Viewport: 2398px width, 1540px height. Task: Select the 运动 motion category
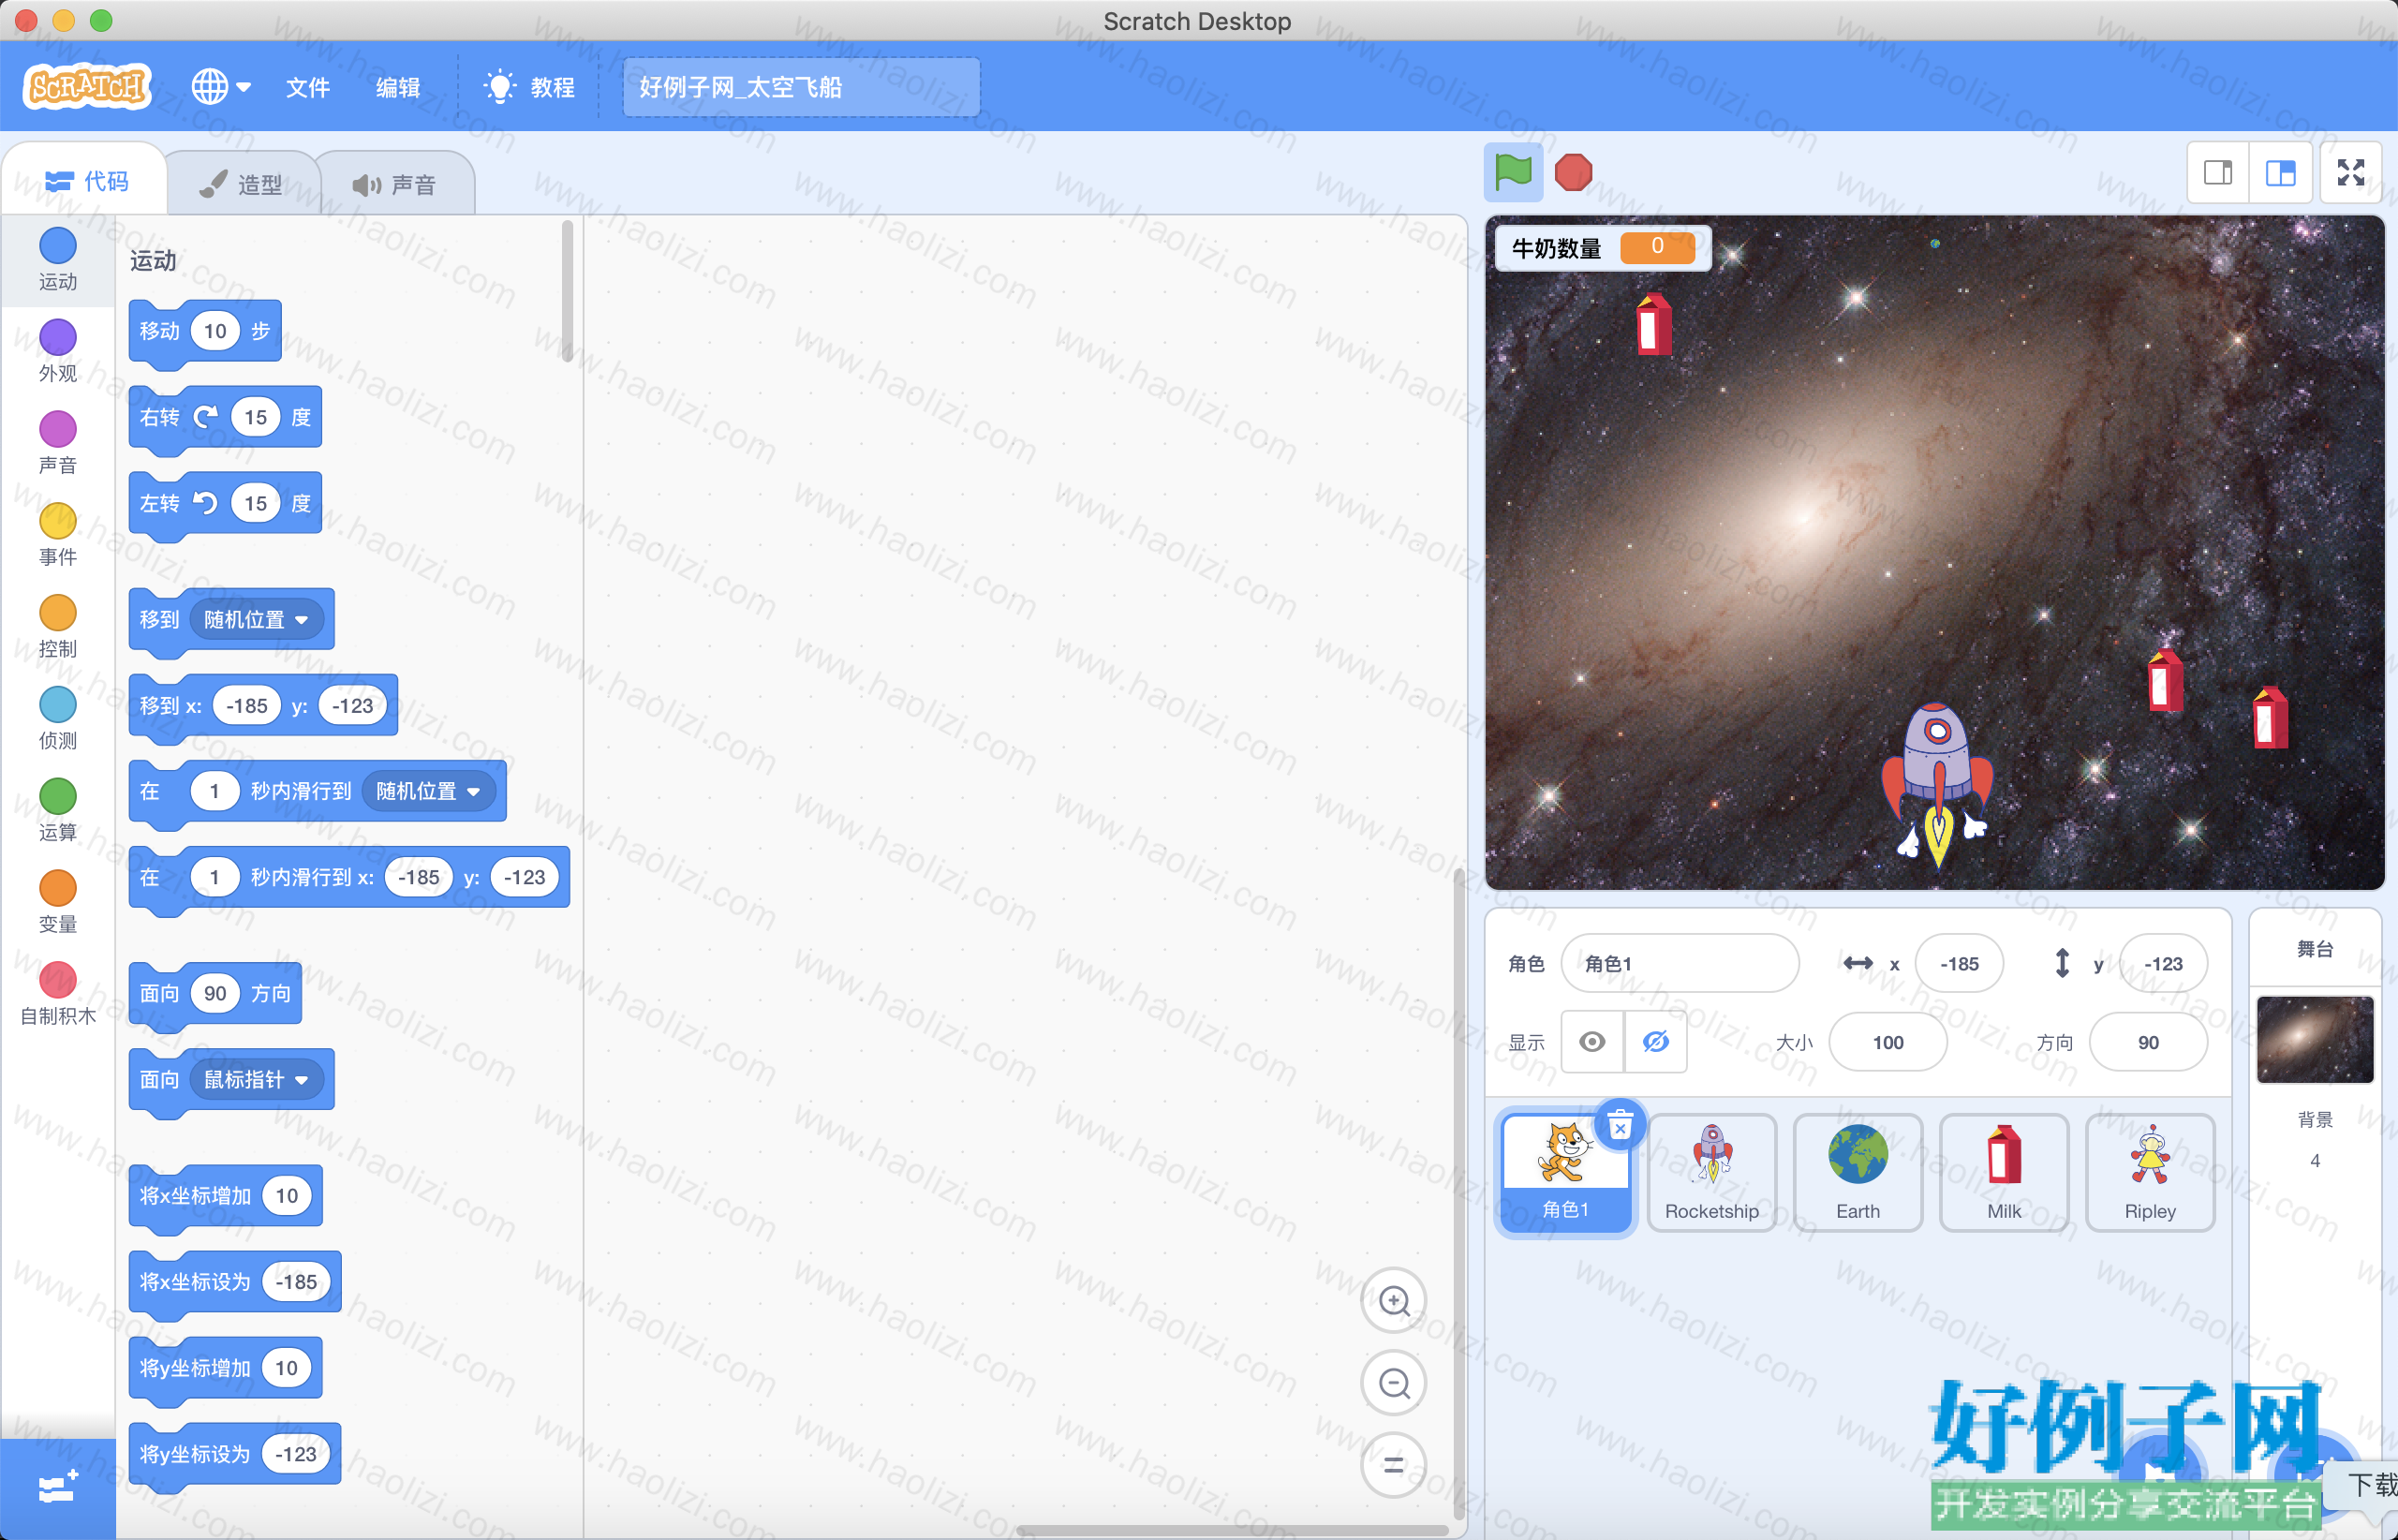[58, 259]
